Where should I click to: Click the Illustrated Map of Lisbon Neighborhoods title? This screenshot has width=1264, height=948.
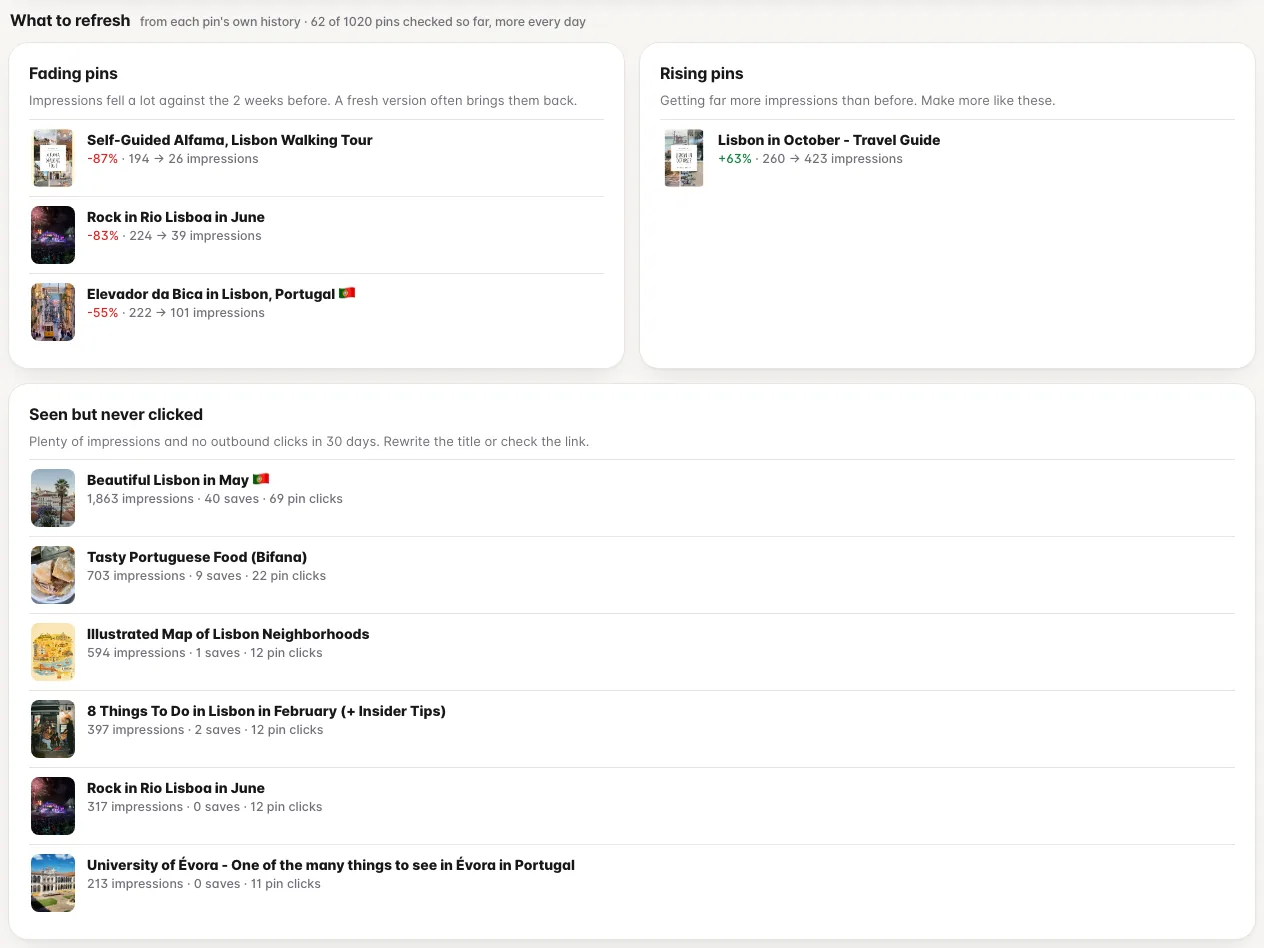tap(228, 634)
